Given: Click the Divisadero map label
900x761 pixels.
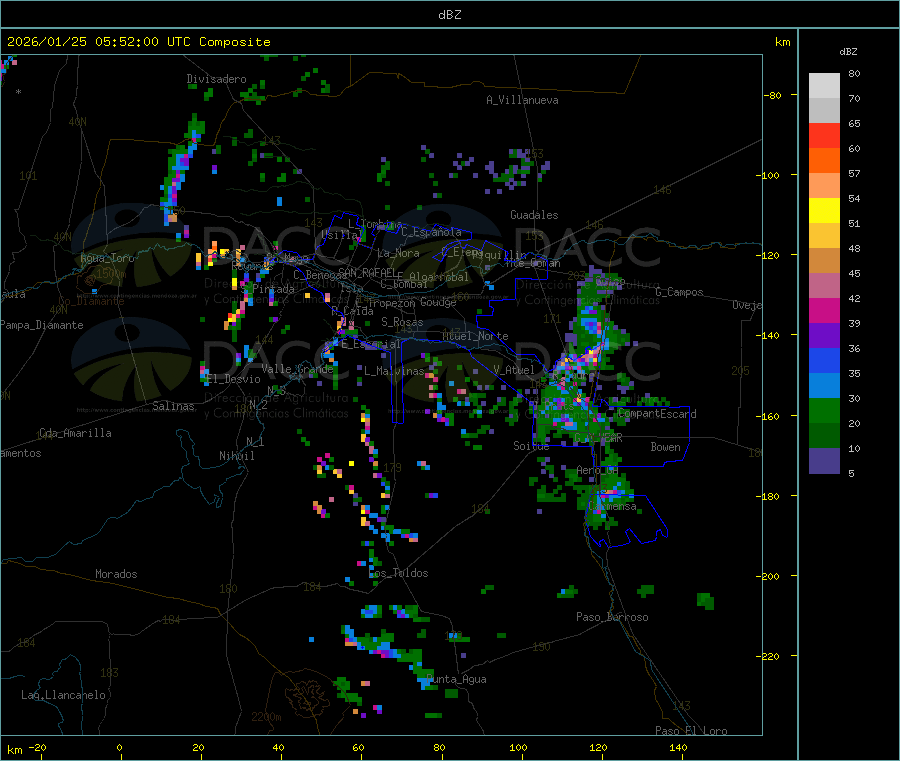Looking at the screenshot, I should click(216, 79).
